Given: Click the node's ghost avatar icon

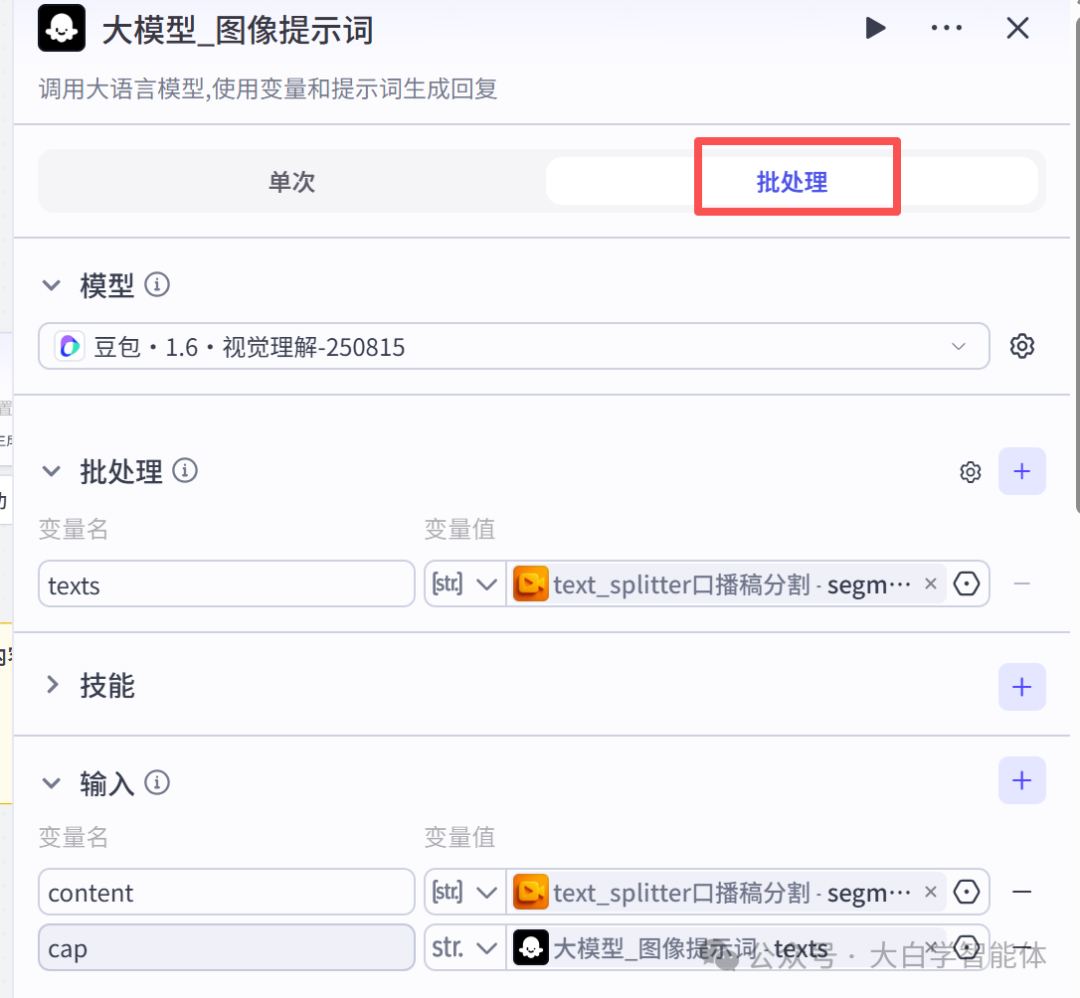Looking at the screenshot, I should click(62, 28).
